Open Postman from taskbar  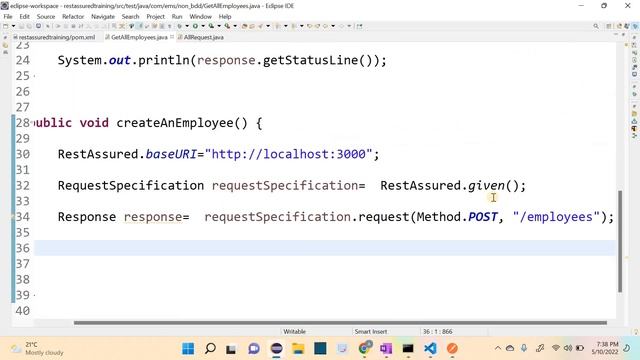(x=452, y=349)
